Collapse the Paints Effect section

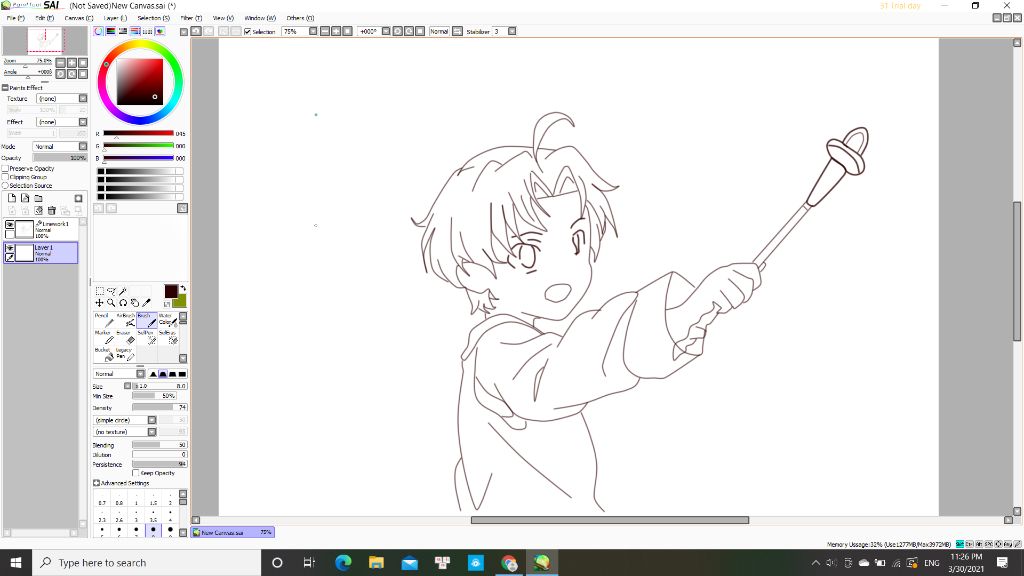point(5,88)
